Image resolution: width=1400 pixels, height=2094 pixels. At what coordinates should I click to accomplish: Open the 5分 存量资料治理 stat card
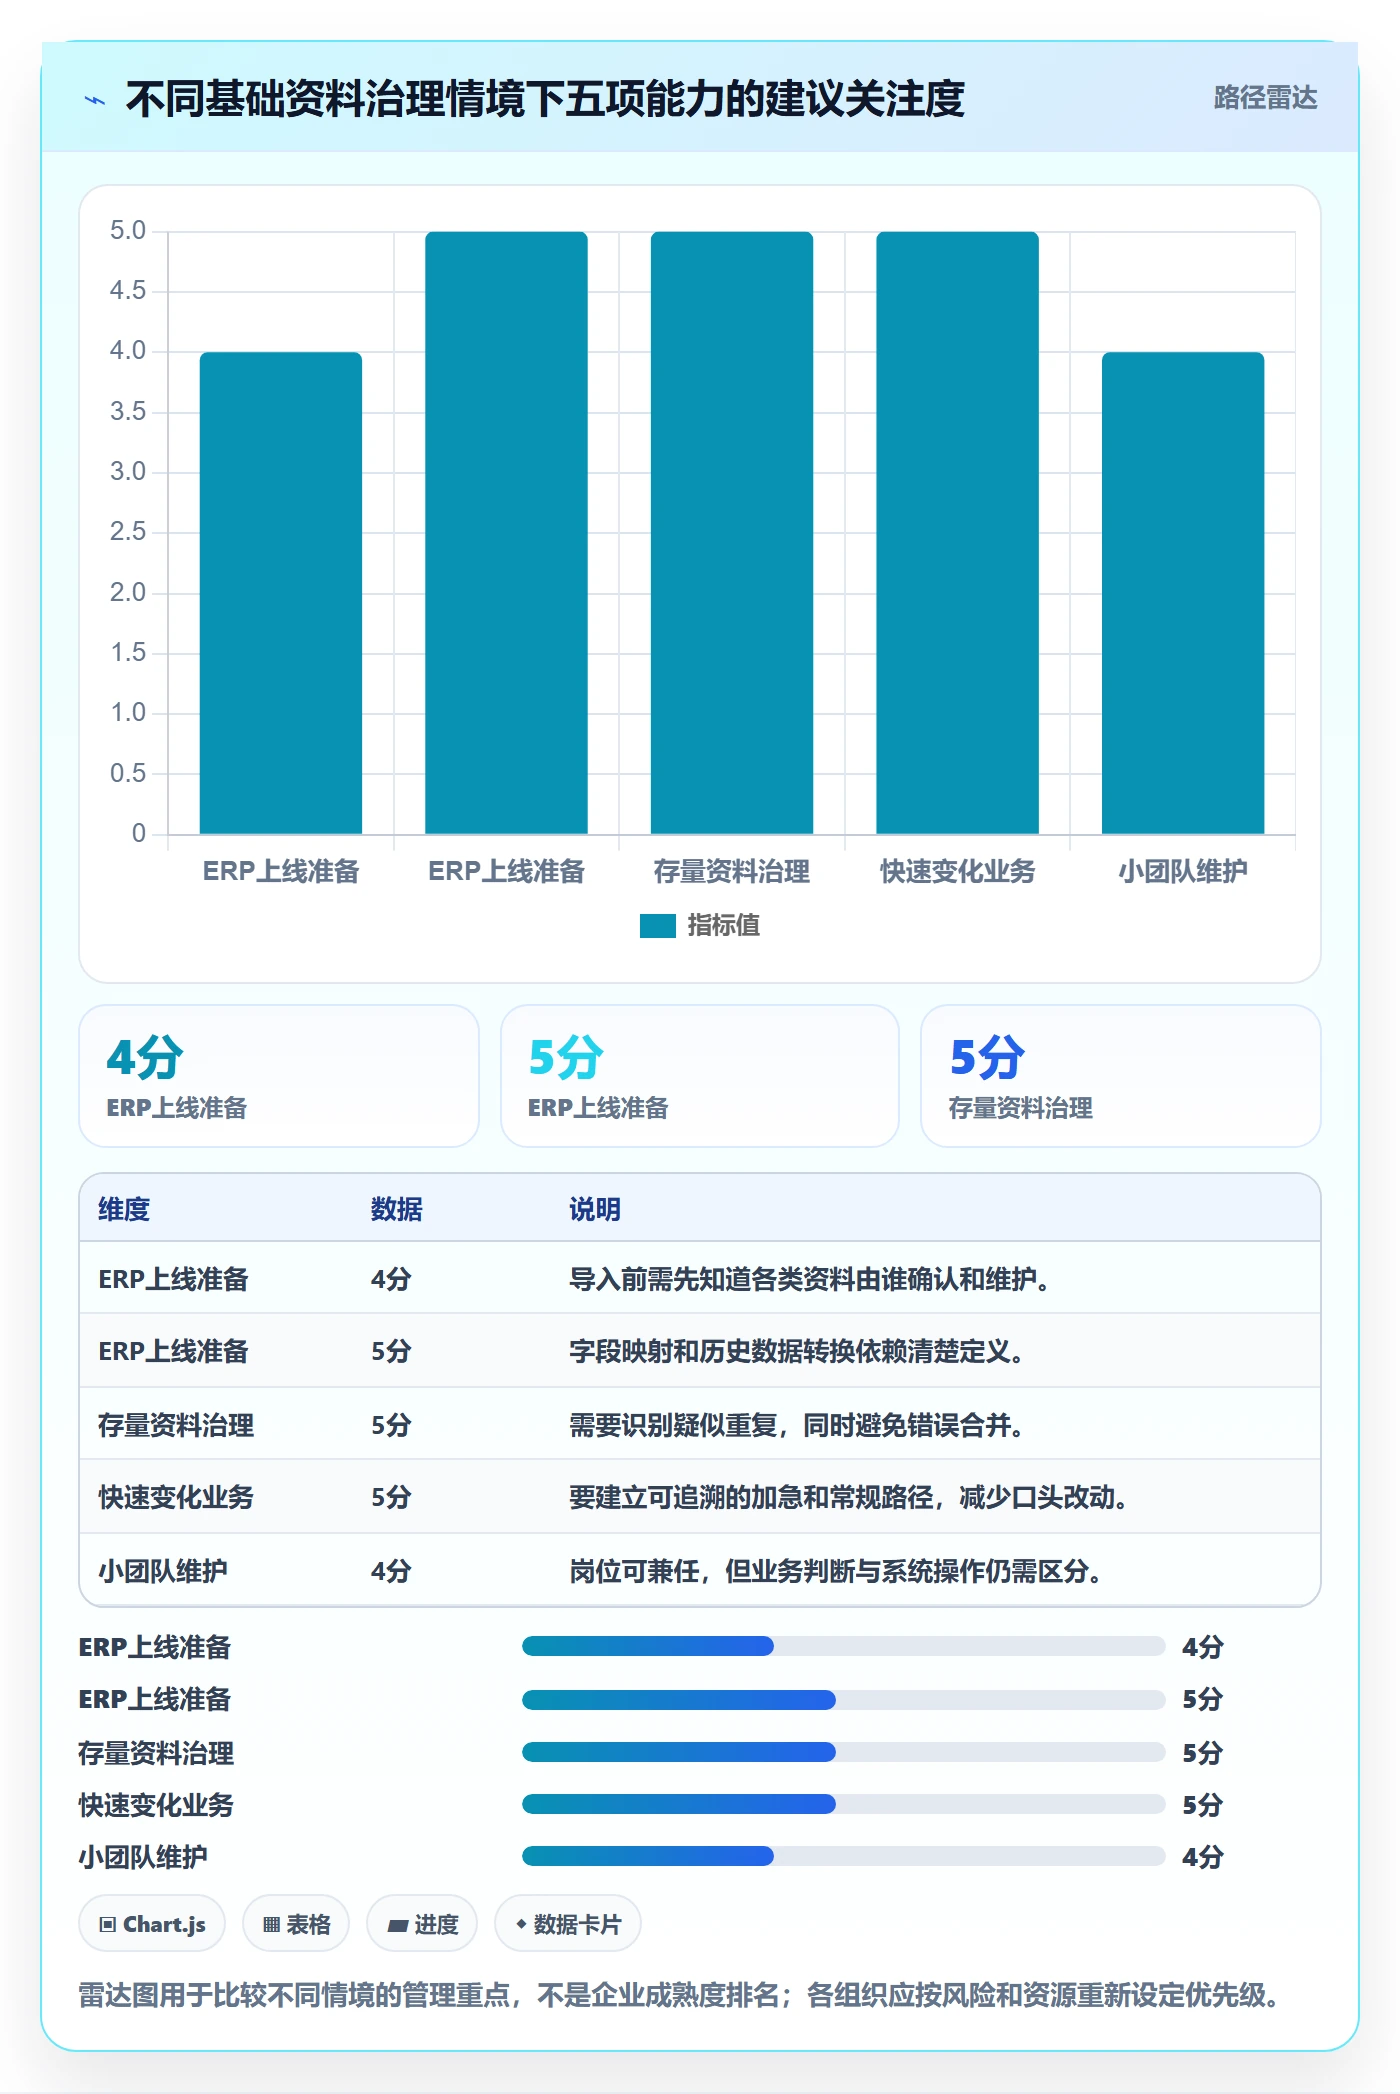[1121, 1076]
